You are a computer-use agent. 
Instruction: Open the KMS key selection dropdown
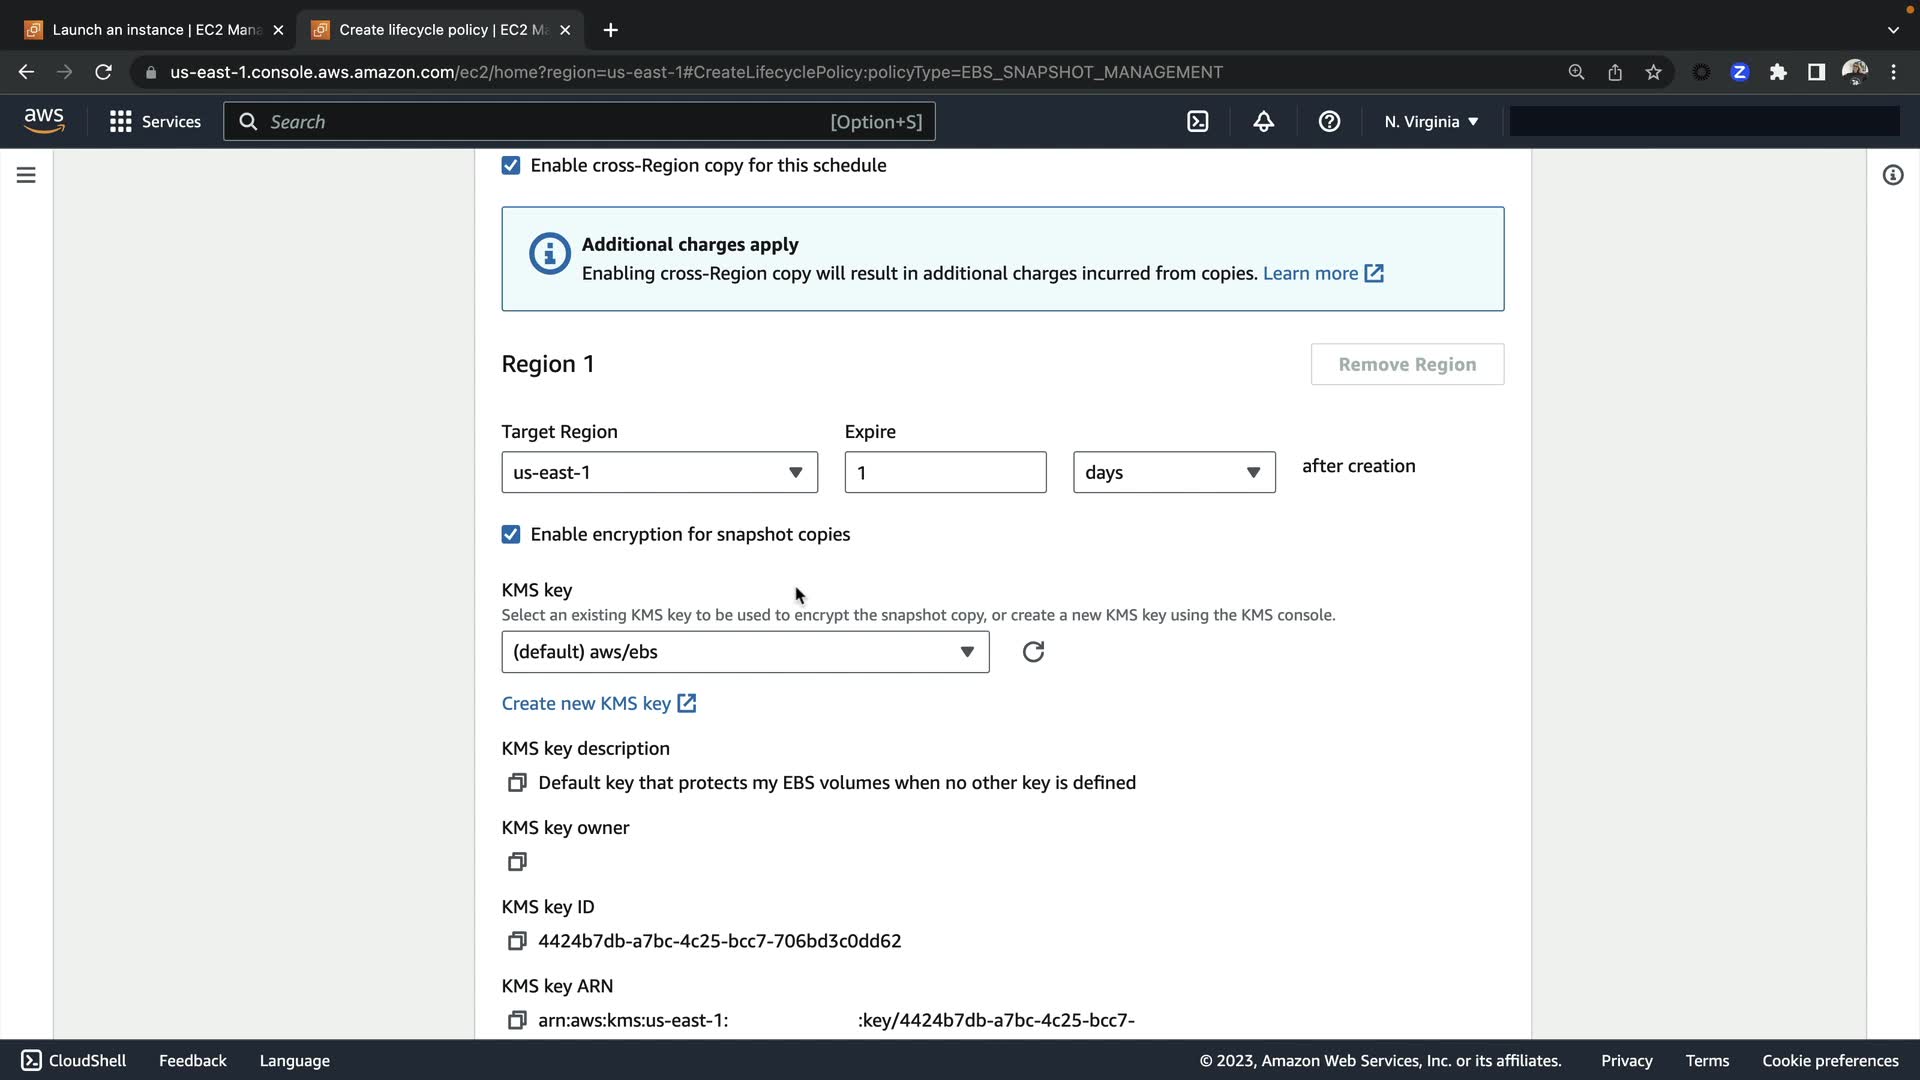point(745,652)
